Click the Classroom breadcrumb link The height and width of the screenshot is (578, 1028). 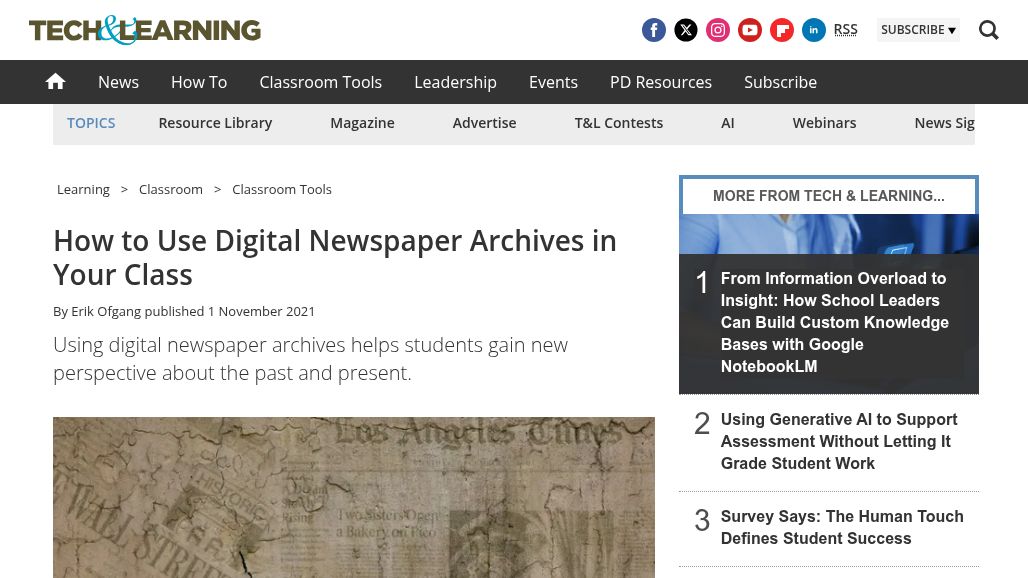tap(170, 189)
